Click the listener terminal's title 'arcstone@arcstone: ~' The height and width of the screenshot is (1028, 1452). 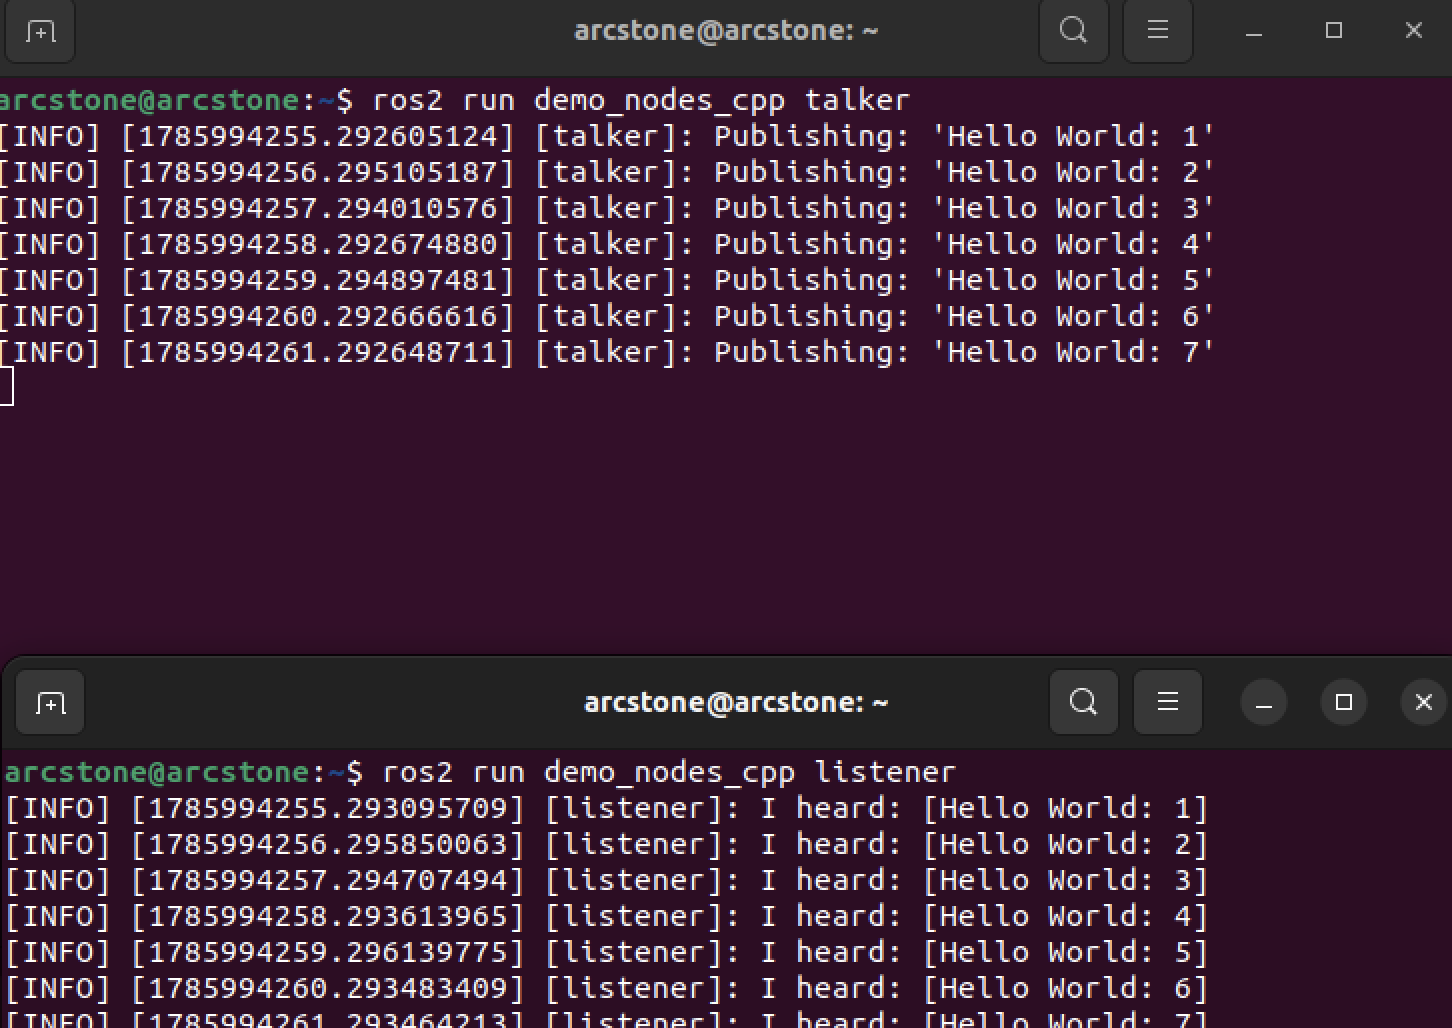tap(736, 703)
